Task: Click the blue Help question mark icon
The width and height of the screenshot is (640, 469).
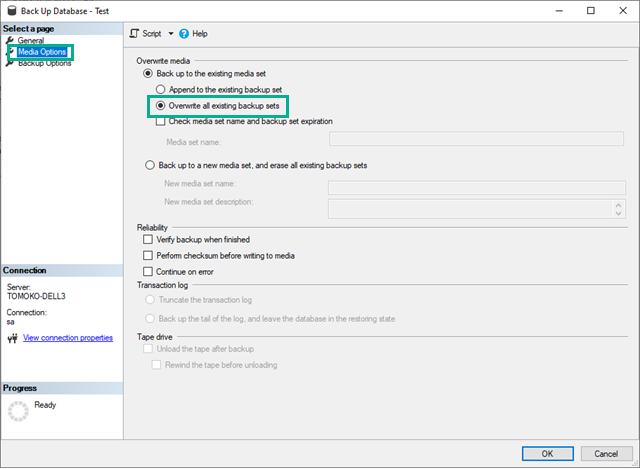Action: coord(184,33)
